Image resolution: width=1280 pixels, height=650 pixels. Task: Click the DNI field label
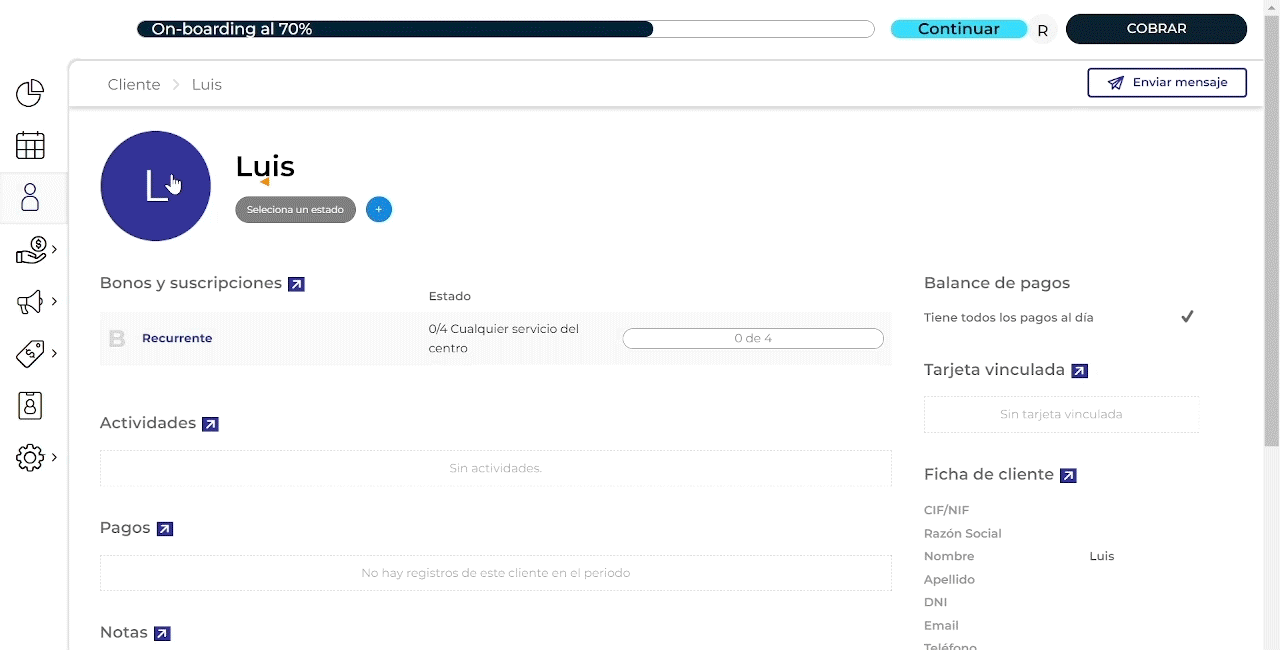click(x=936, y=602)
